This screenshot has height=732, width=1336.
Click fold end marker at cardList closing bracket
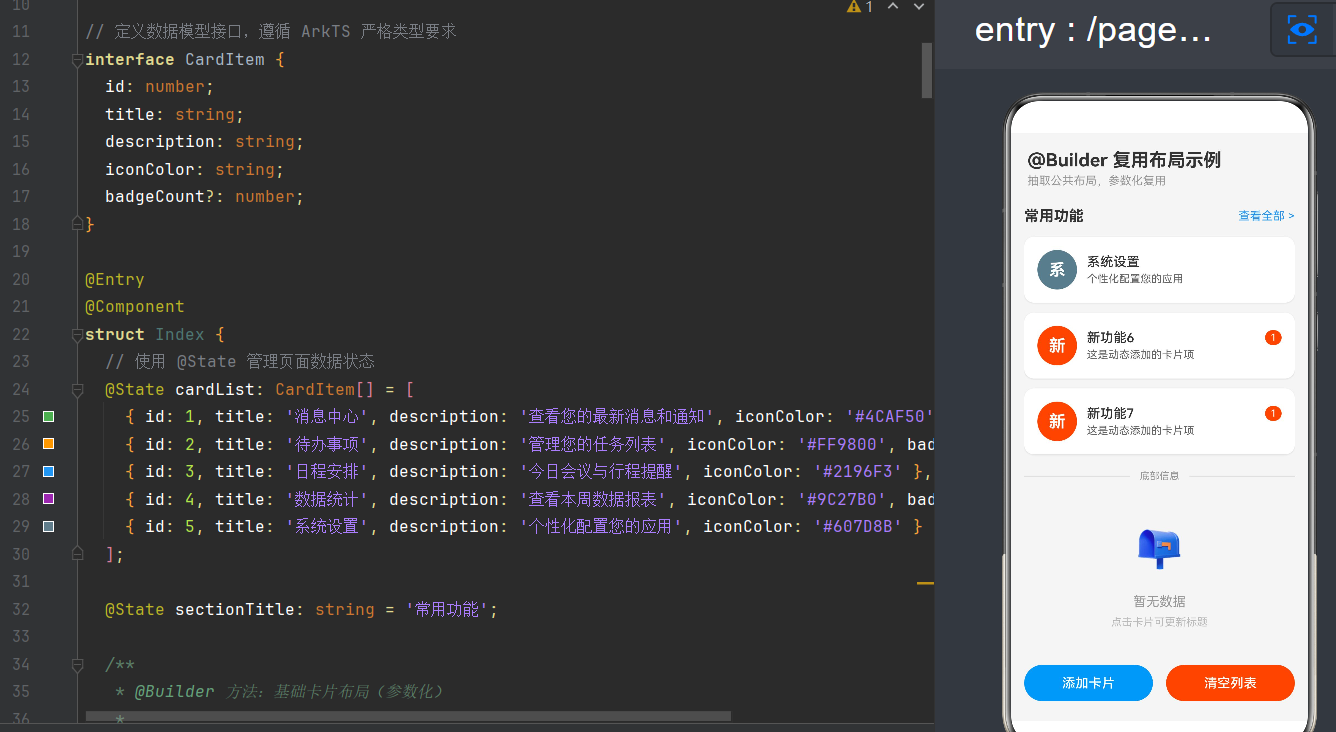[x=77, y=553]
